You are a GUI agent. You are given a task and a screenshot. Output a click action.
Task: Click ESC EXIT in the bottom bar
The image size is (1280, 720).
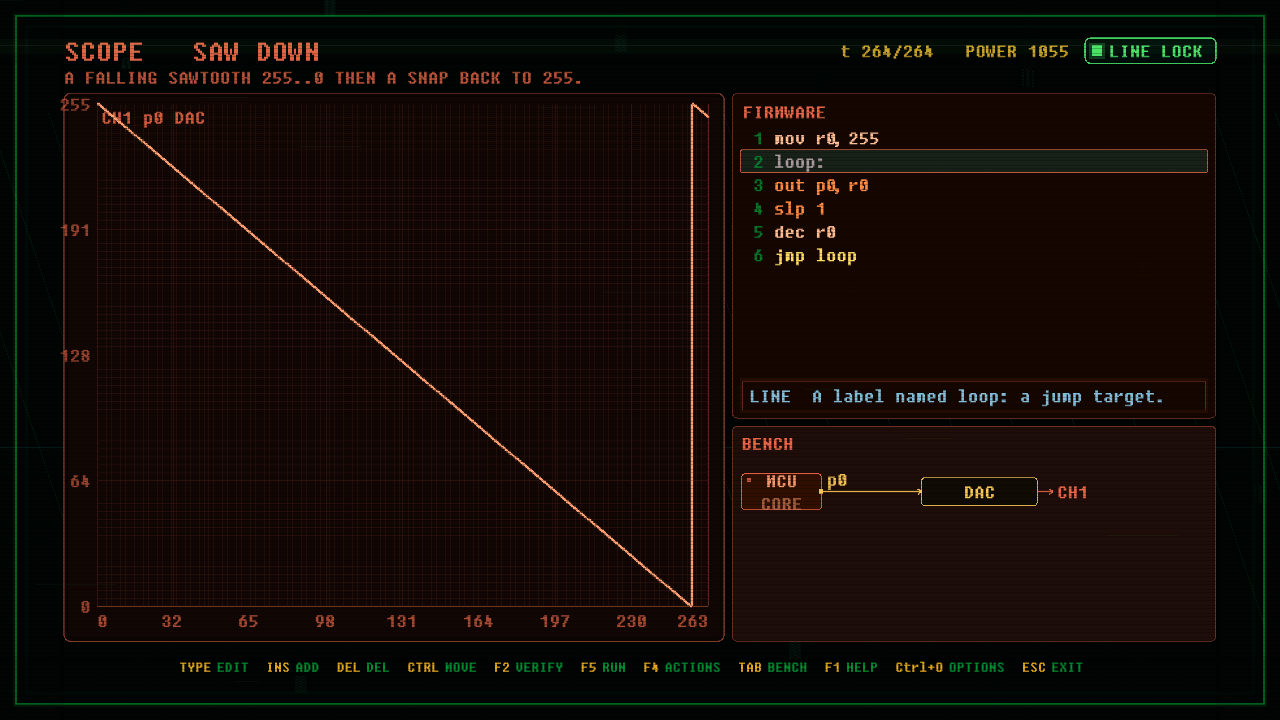(x=1053, y=667)
